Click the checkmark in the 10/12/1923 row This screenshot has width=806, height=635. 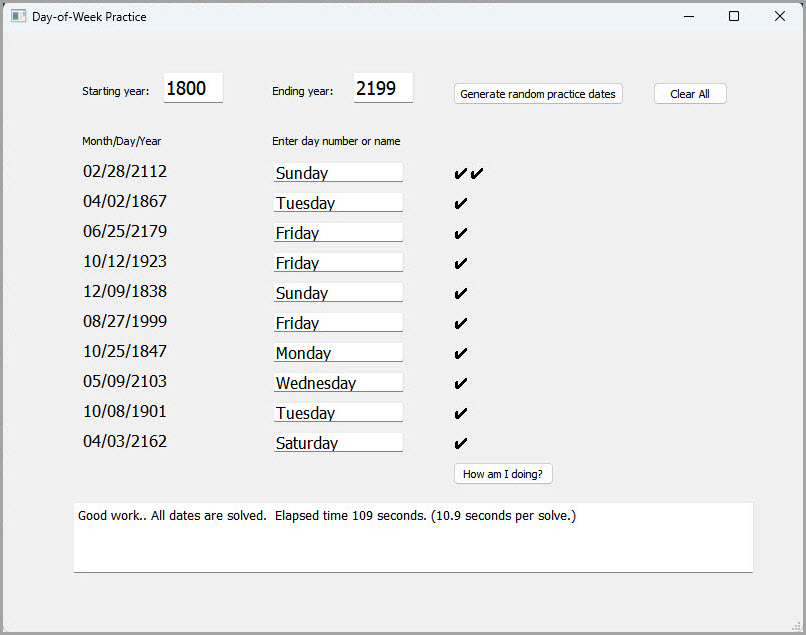tap(461, 264)
